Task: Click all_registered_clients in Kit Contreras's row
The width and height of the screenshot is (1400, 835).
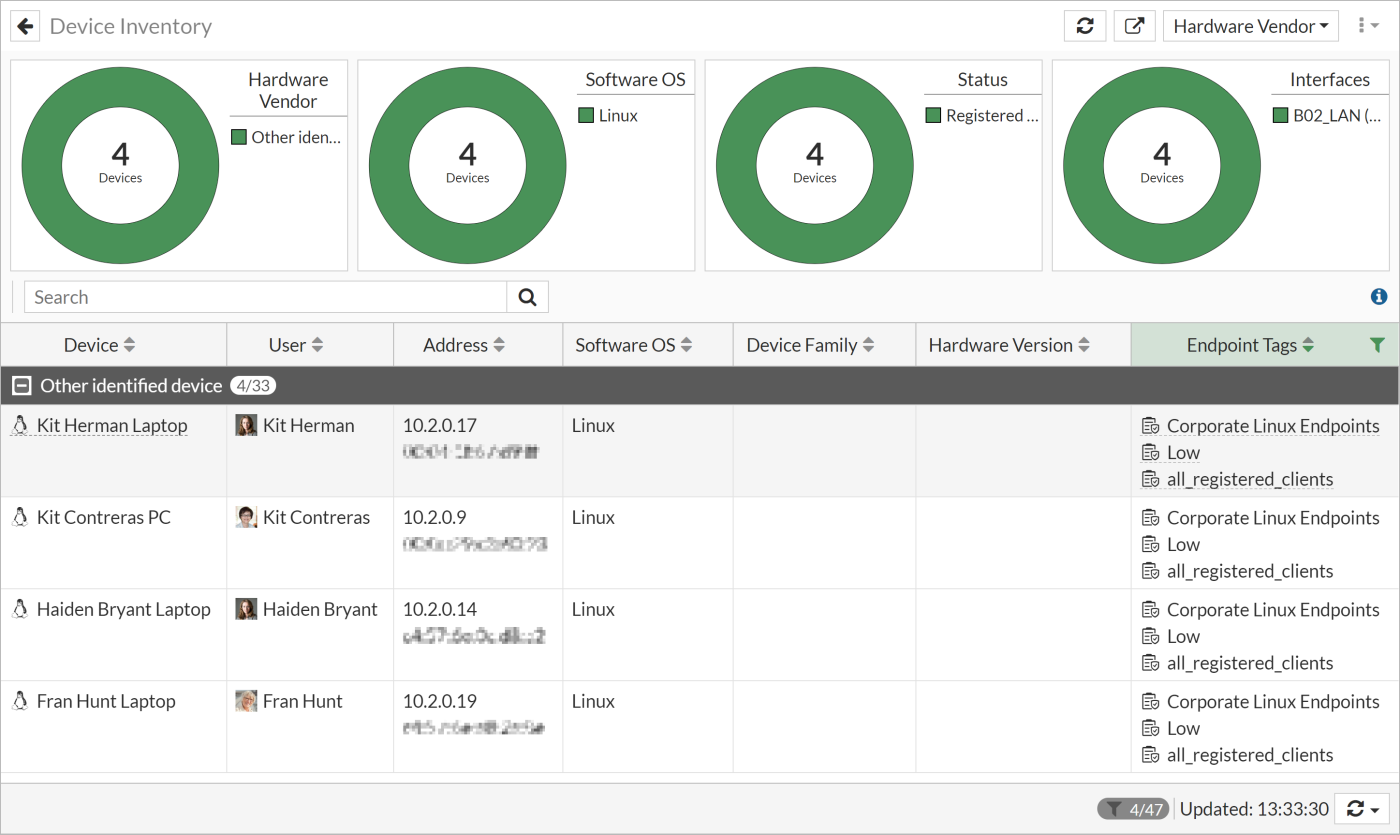Action: pos(1250,572)
